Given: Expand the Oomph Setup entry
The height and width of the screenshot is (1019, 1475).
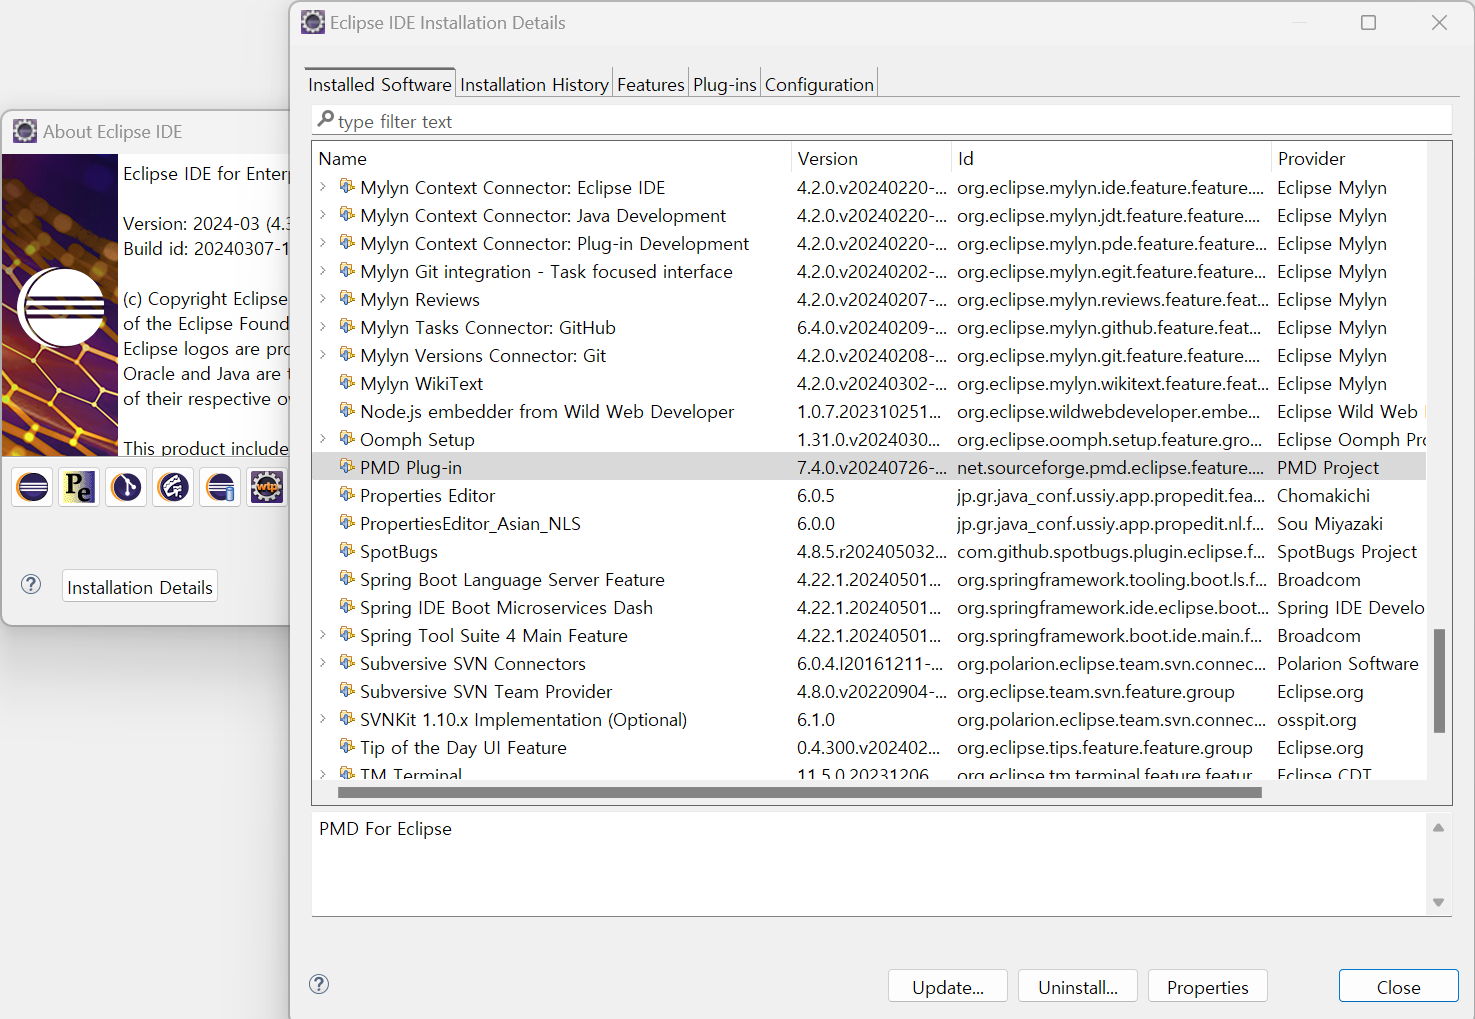Looking at the screenshot, I should coord(323,439).
